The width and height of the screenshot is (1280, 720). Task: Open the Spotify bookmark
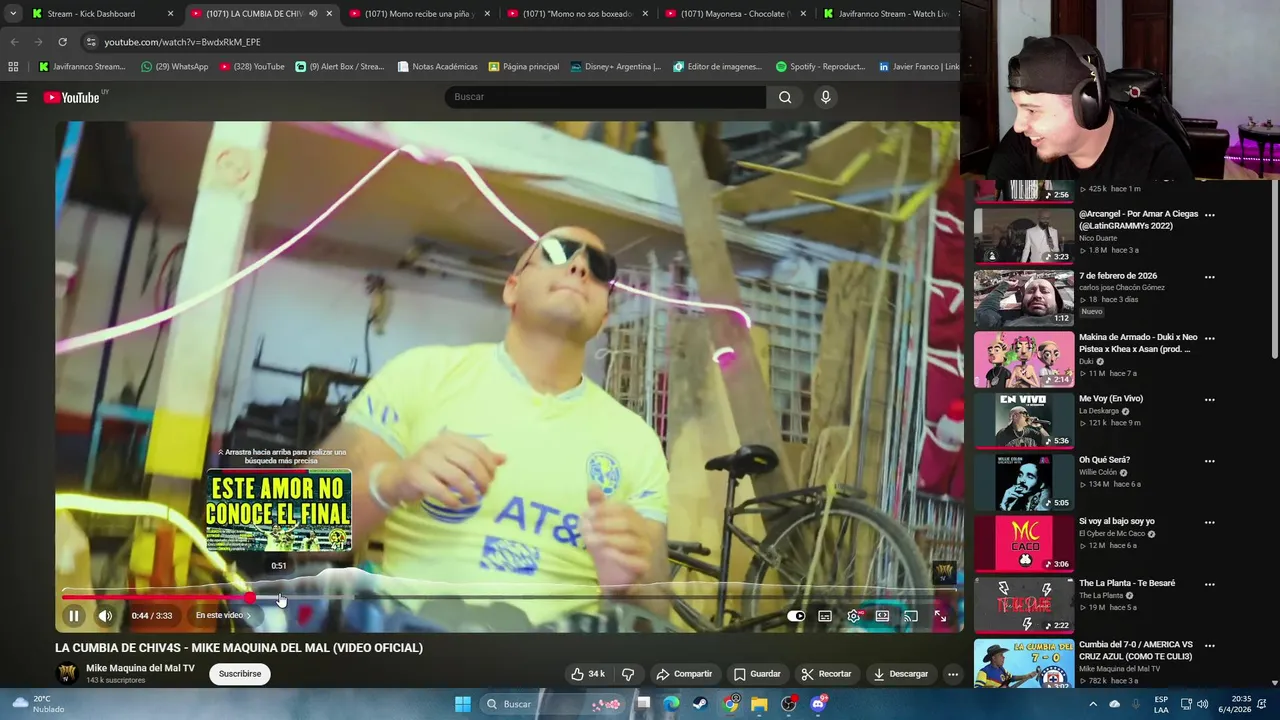pyautogui.click(x=821, y=67)
